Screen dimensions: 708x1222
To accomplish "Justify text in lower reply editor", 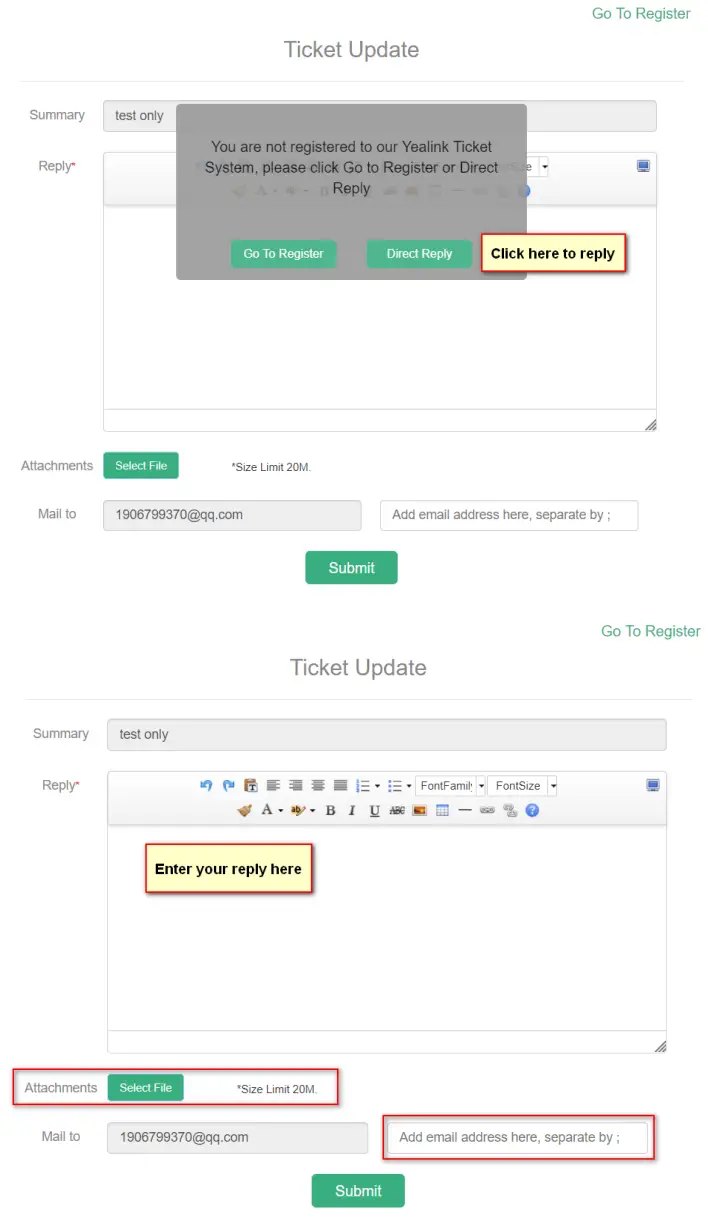I will click(340, 786).
